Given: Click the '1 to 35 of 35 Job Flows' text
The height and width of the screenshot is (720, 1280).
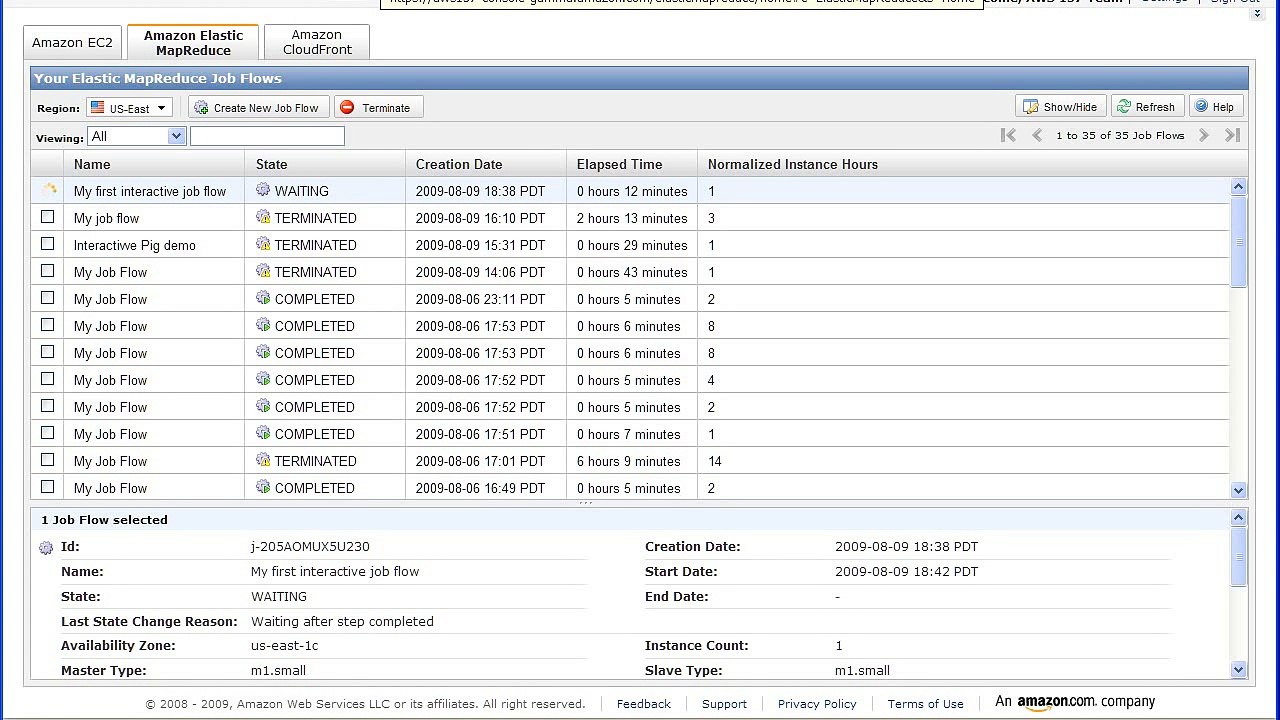Looking at the screenshot, I should (1120, 135).
